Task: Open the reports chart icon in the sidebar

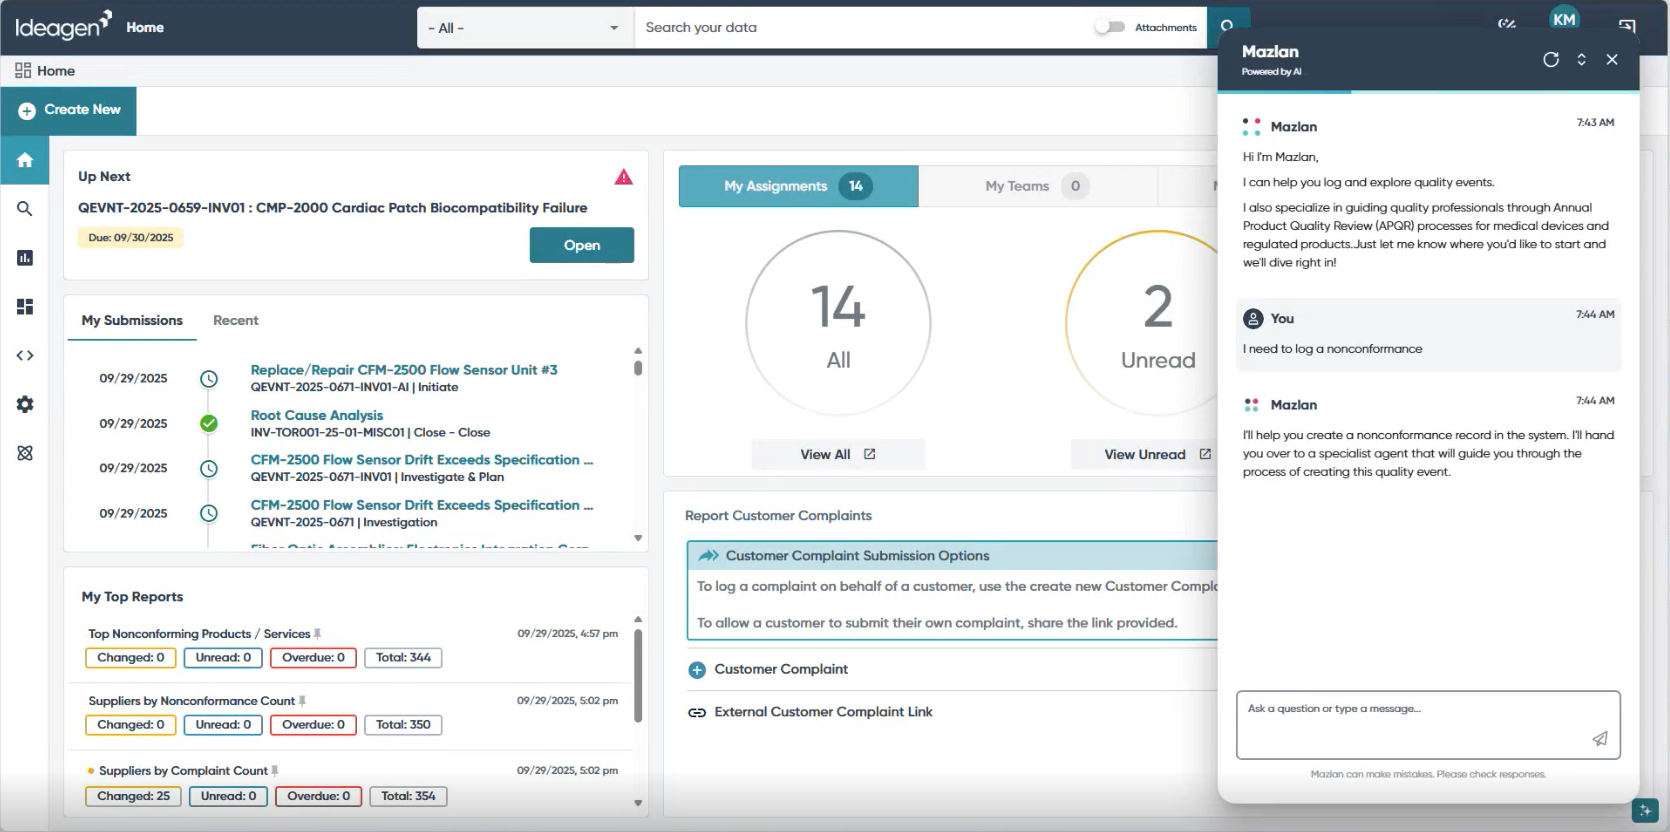Action: pyautogui.click(x=25, y=258)
